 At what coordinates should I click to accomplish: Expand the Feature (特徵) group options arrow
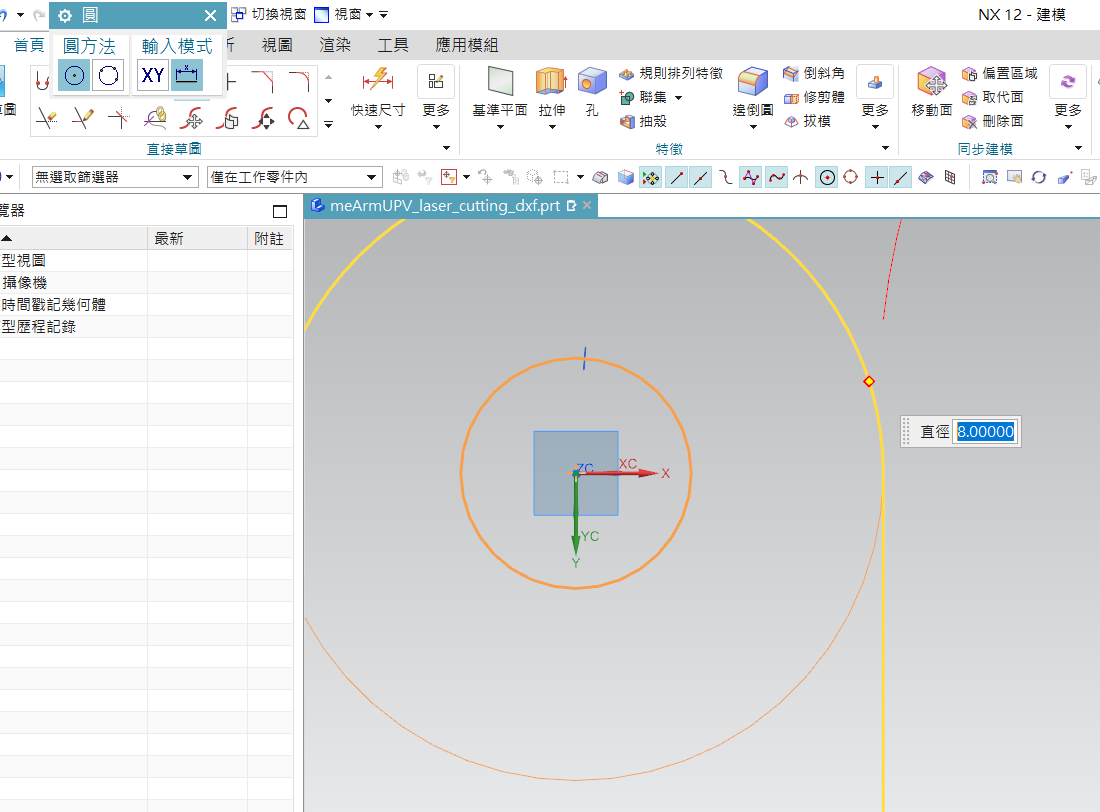(x=885, y=148)
